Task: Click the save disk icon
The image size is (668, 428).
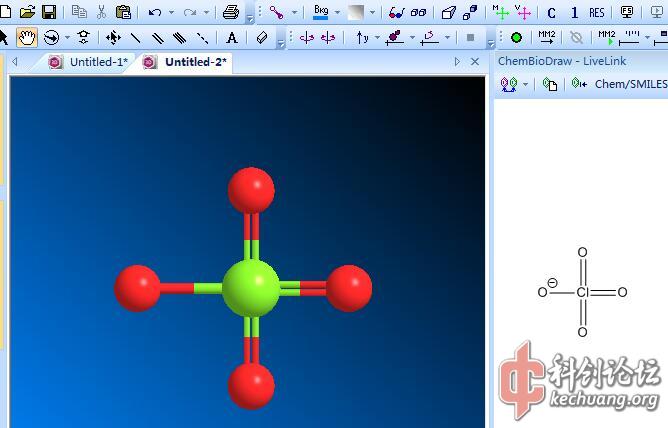Action: pos(48,13)
